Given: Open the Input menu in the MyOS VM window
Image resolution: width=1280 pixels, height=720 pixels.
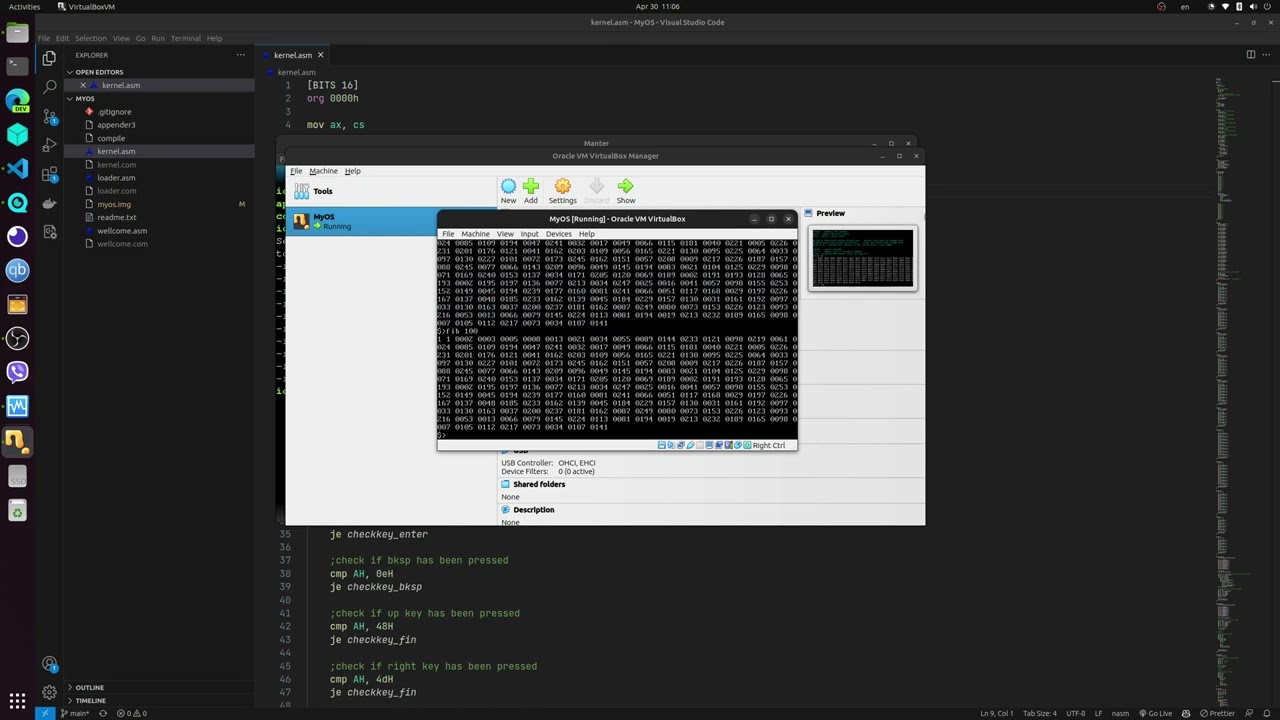Looking at the screenshot, I should (x=529, y=234).
